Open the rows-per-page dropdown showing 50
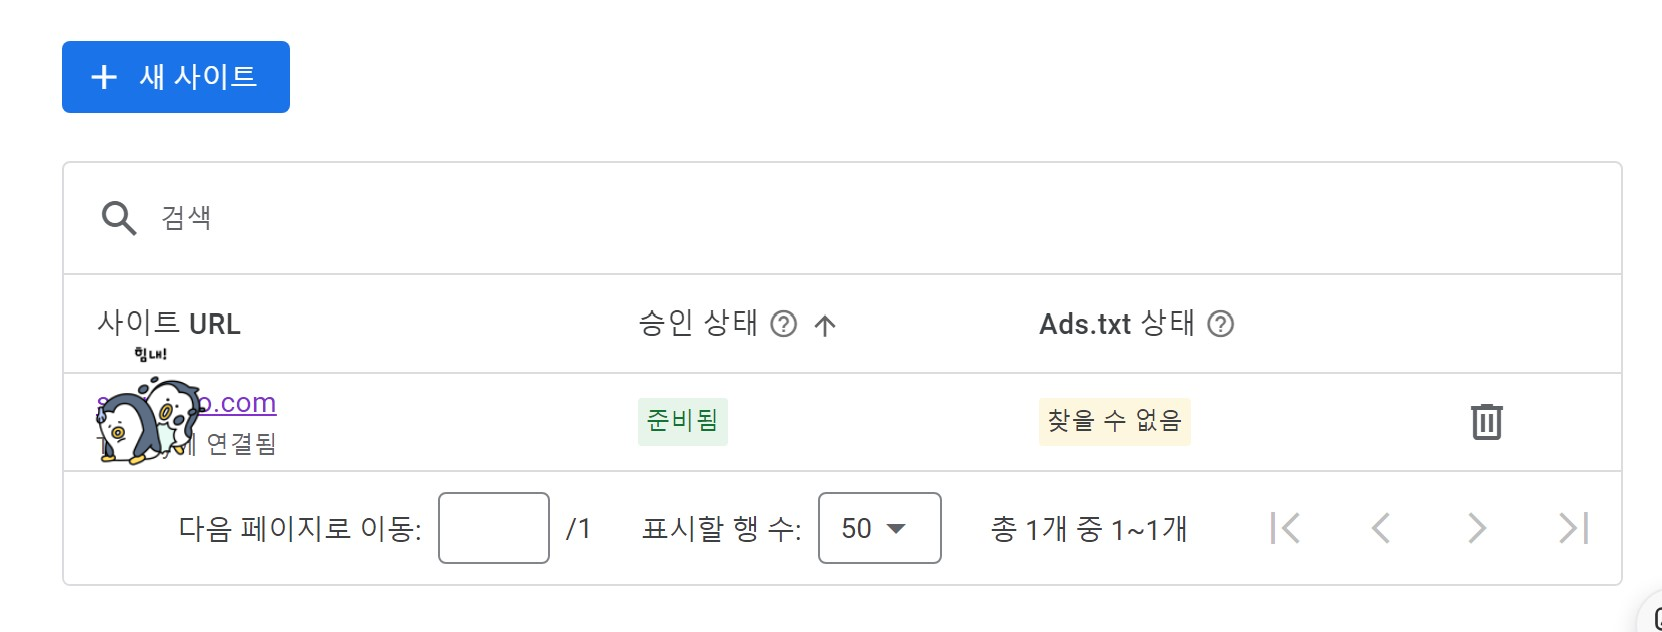The image size is (1662, 632). pyautogui.click(x=878, y=527)
